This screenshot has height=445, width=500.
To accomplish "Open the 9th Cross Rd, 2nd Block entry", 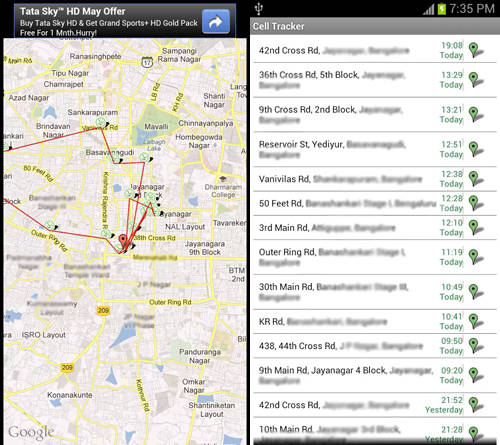I will pos(375,114).
